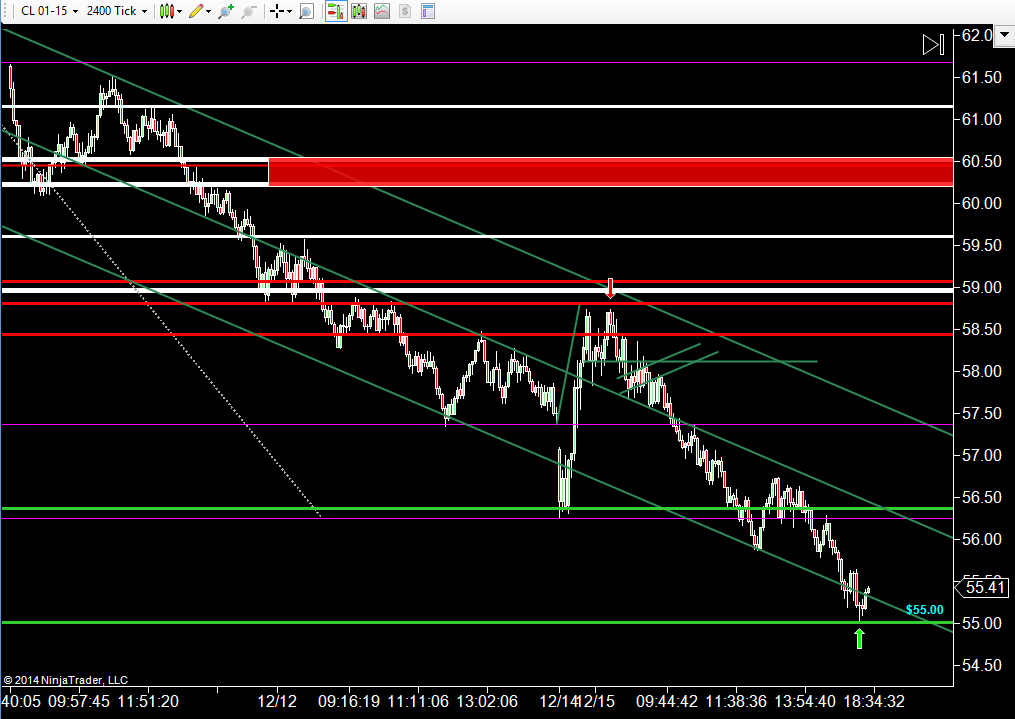Select the pencil drawing tools icon
Image resolution: width=1015 pixels, height=719 pixels.
click(x=196, y=11)
